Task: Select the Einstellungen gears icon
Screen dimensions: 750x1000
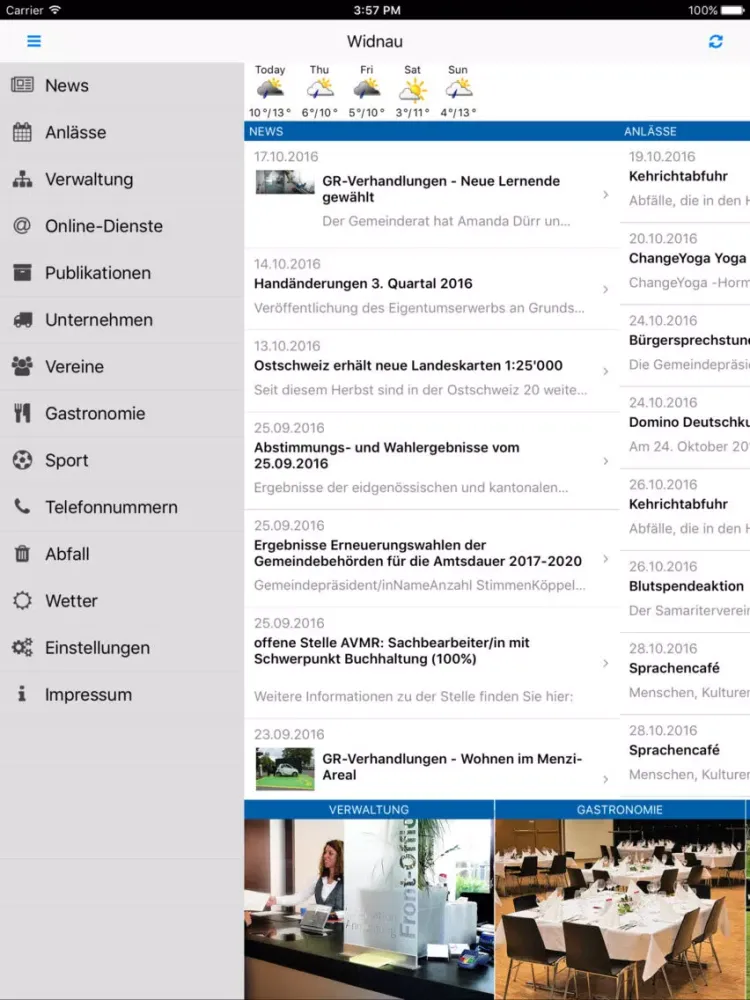Action: coord(22,647)
